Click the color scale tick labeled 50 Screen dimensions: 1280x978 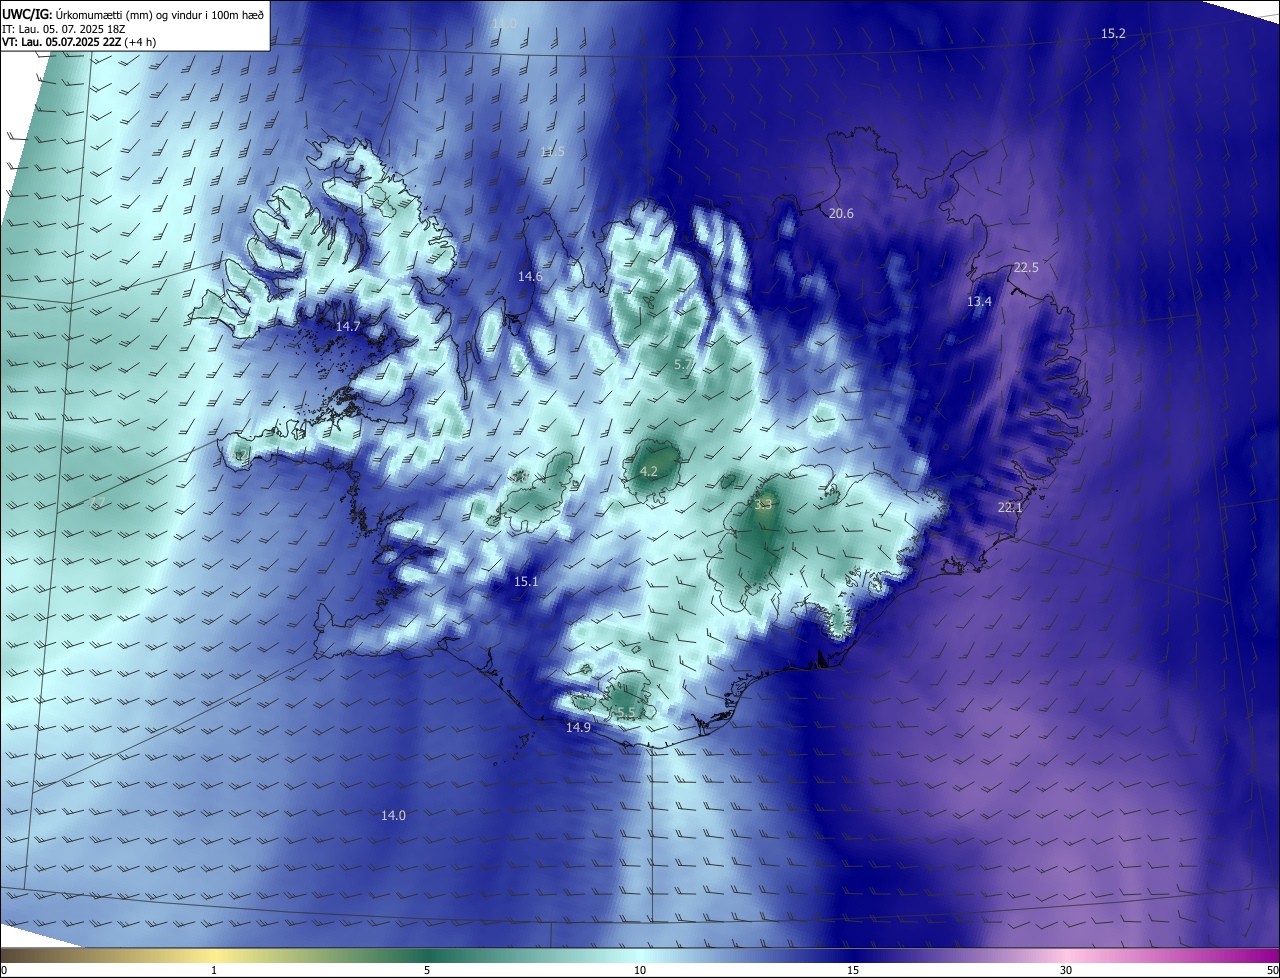pos(1272,971)
